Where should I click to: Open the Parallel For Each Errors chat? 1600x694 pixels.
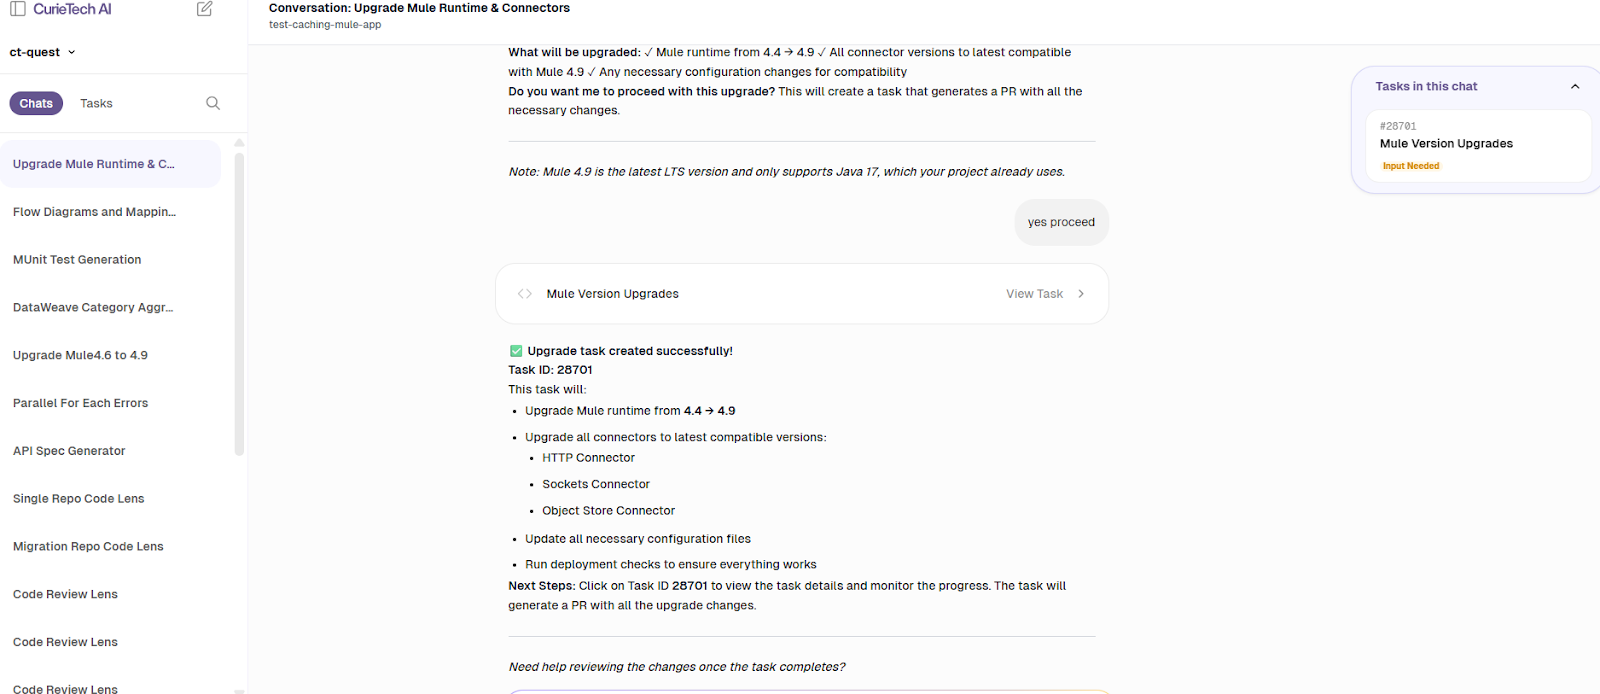pos(80,402)
